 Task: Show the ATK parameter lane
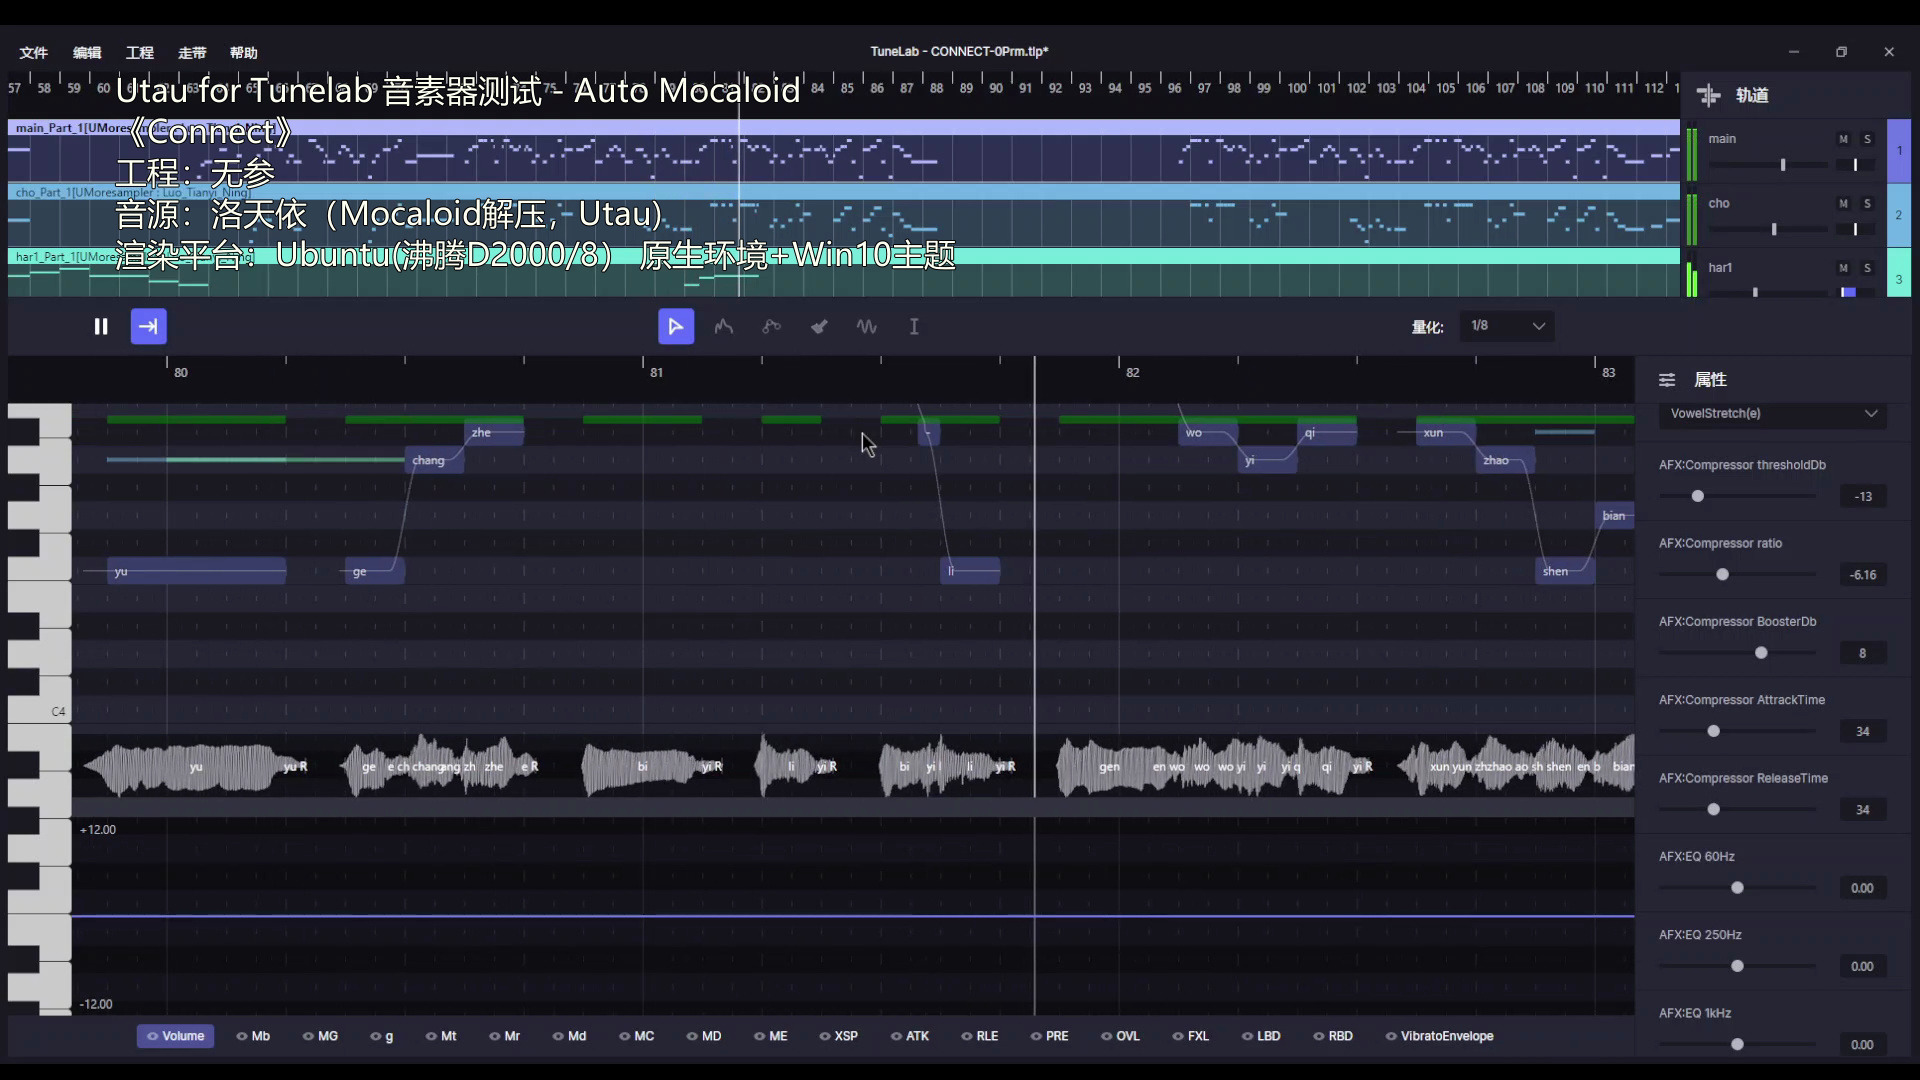point(909,1036)
